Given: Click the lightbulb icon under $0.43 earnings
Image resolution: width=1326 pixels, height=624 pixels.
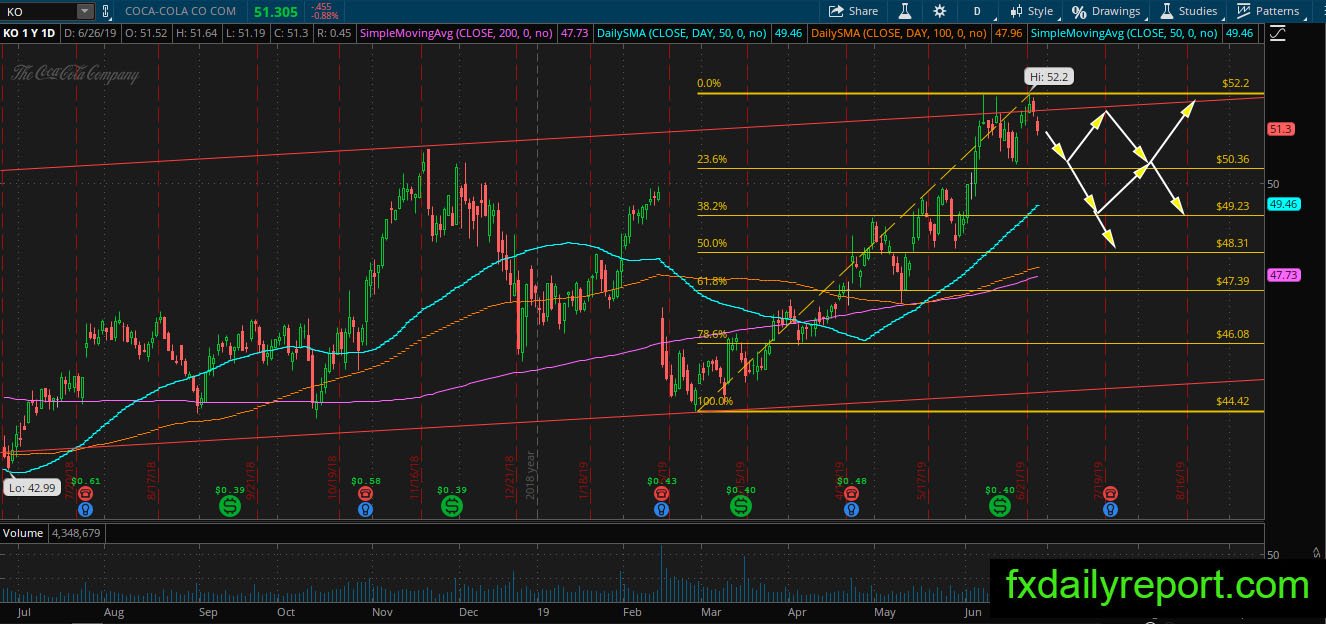Looking at the screenshot, I should point(661,509).
